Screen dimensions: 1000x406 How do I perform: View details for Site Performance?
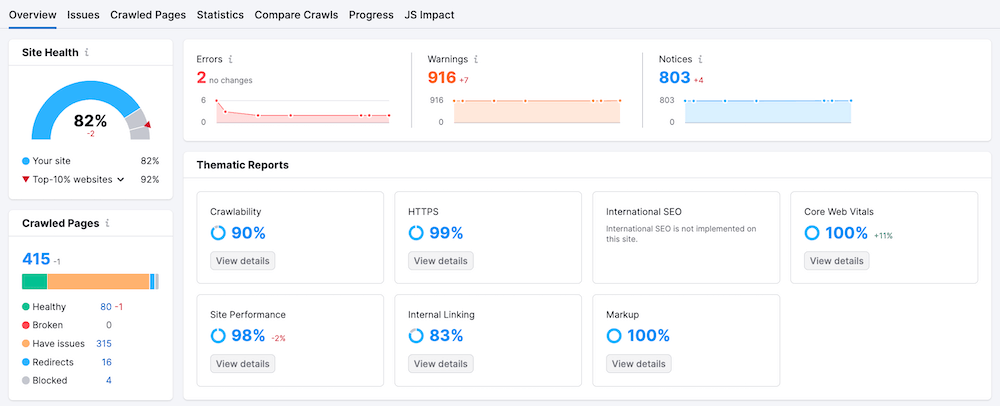coord(242,364)
